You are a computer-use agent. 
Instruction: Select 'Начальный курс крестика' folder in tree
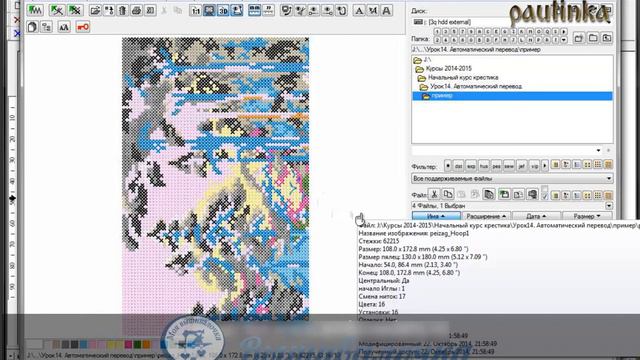click(x=462, y=78)
